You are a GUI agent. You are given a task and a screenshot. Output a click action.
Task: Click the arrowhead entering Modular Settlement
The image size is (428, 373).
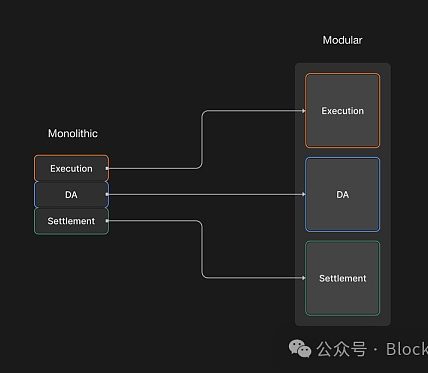[304, 278]
